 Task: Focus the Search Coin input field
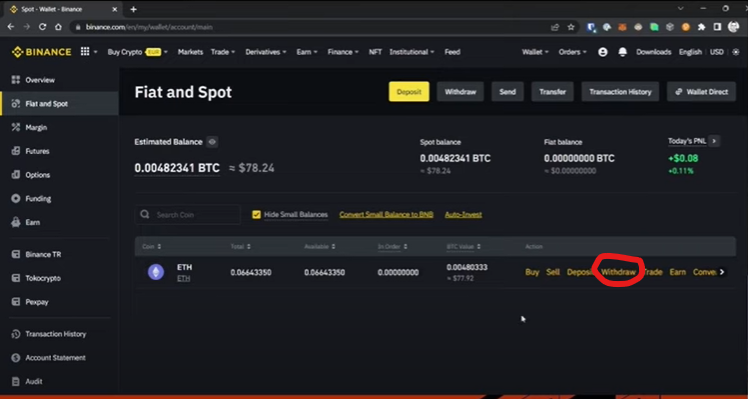tap(188, 215)
